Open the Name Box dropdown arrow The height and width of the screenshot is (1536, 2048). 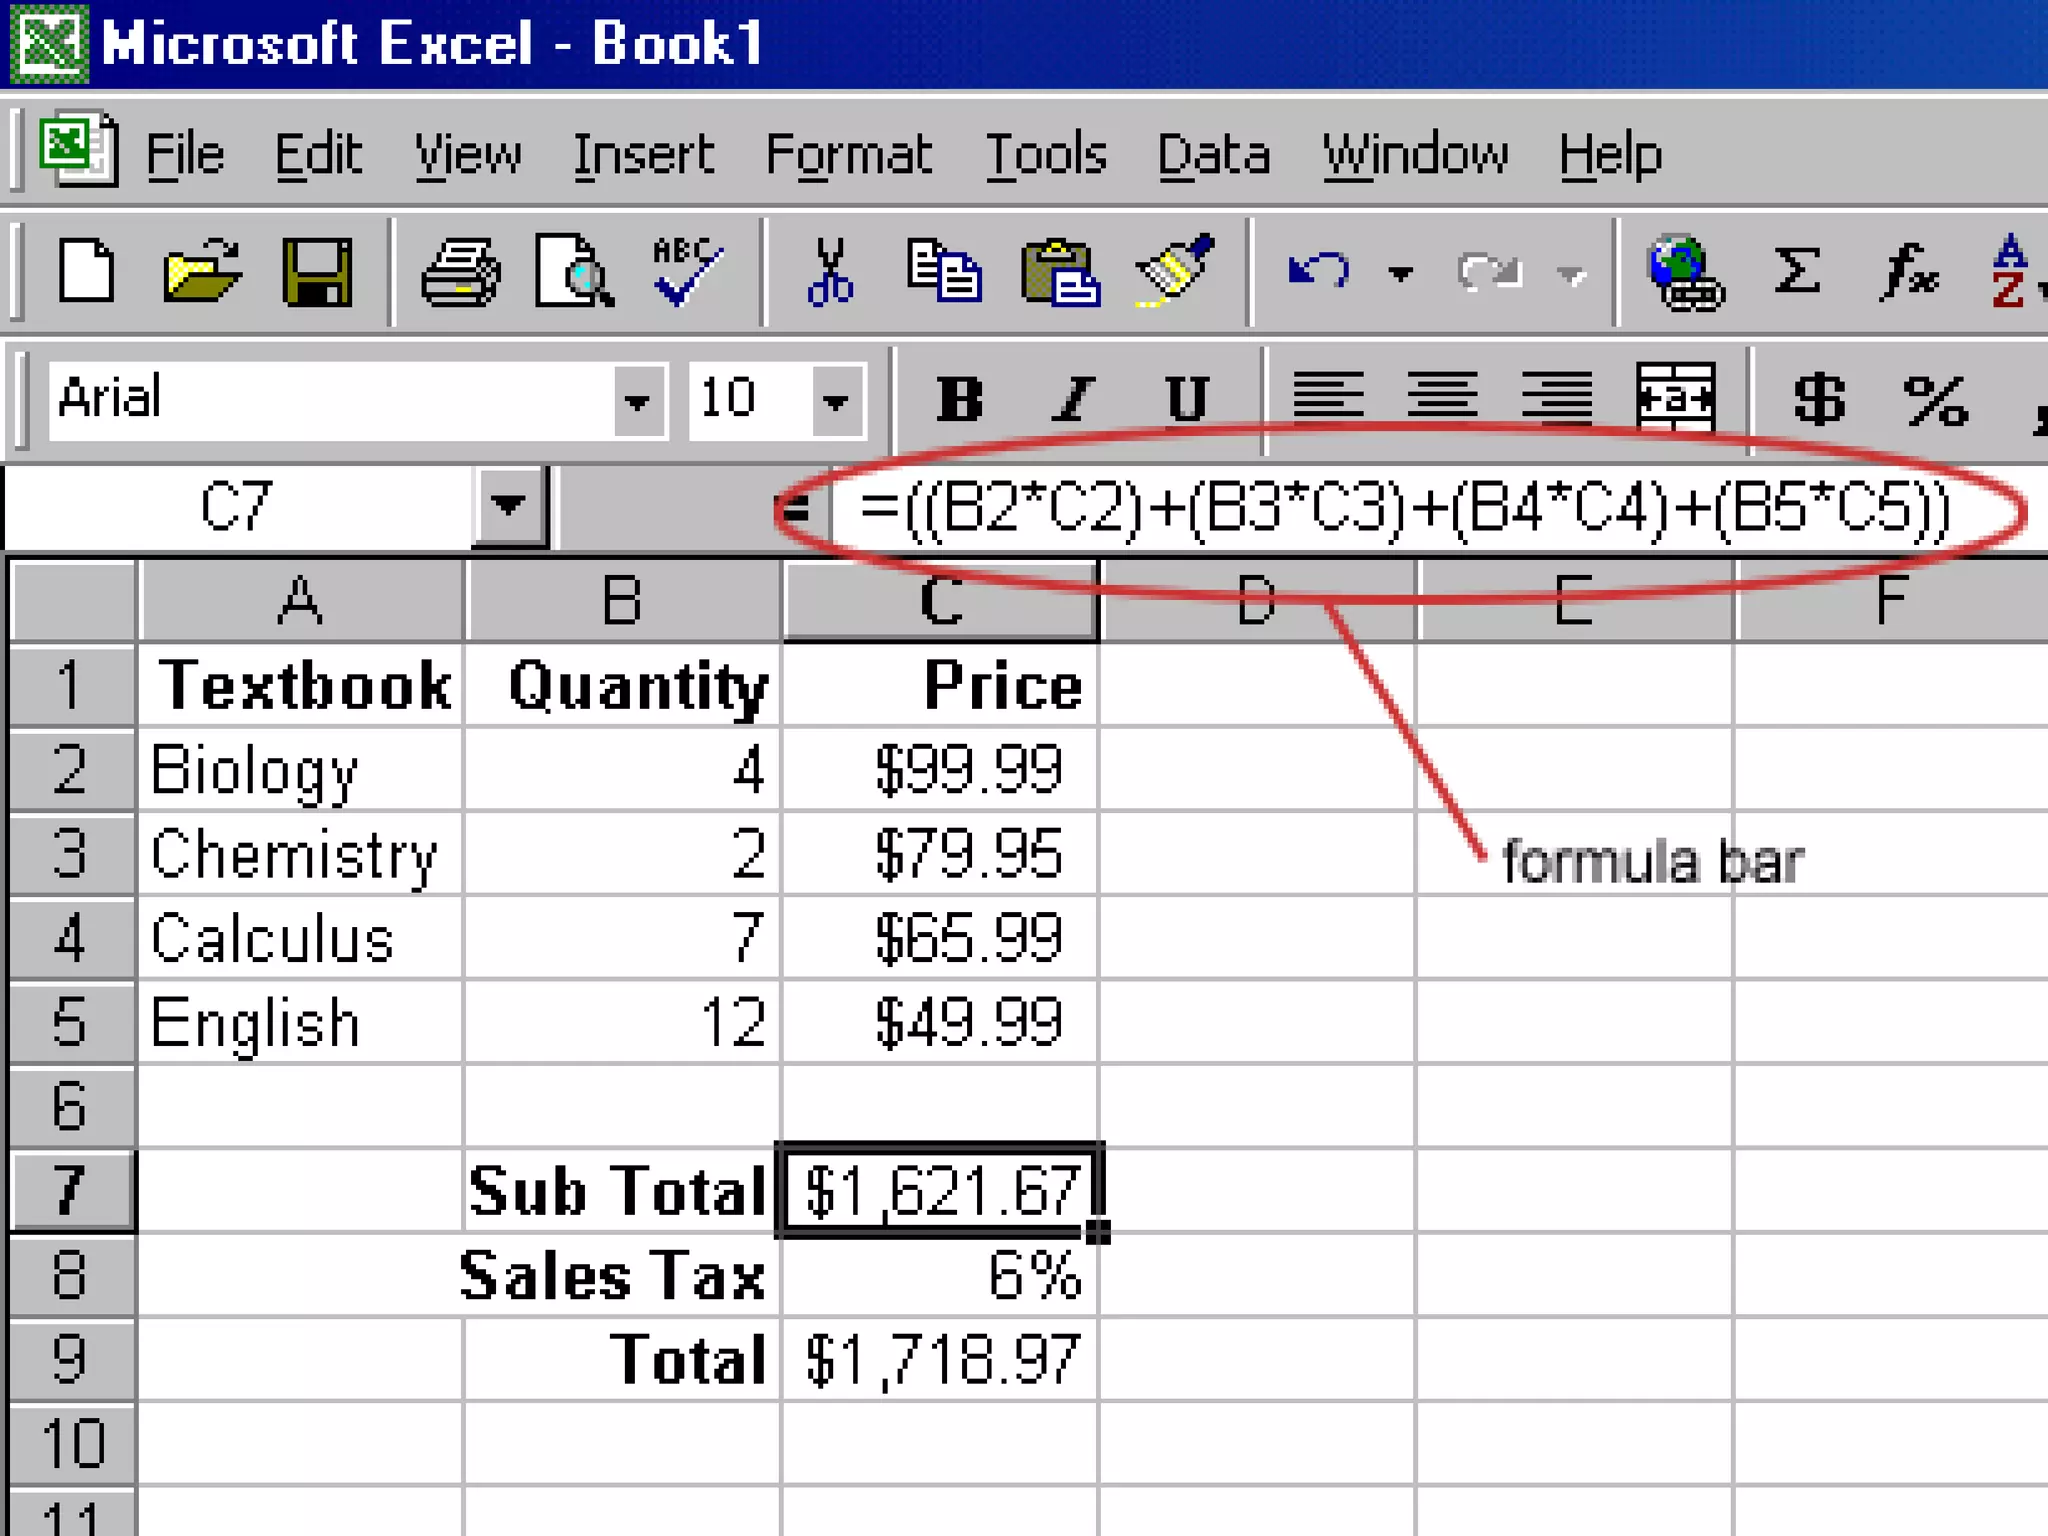[x=509, y=506]
